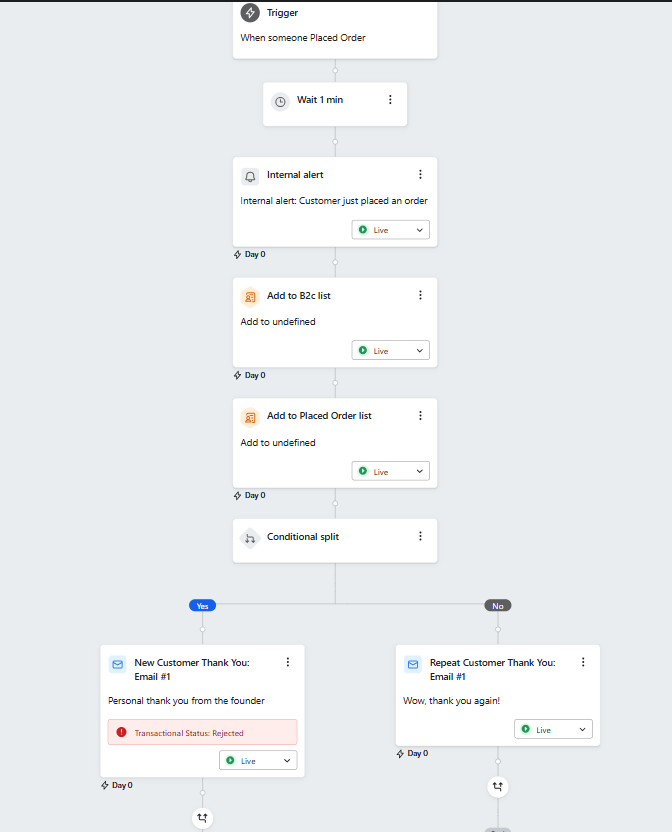Click the bell icon on Internal alert
Screen dimensions: 672x832
pyautogui.click(x=250, y=176)
